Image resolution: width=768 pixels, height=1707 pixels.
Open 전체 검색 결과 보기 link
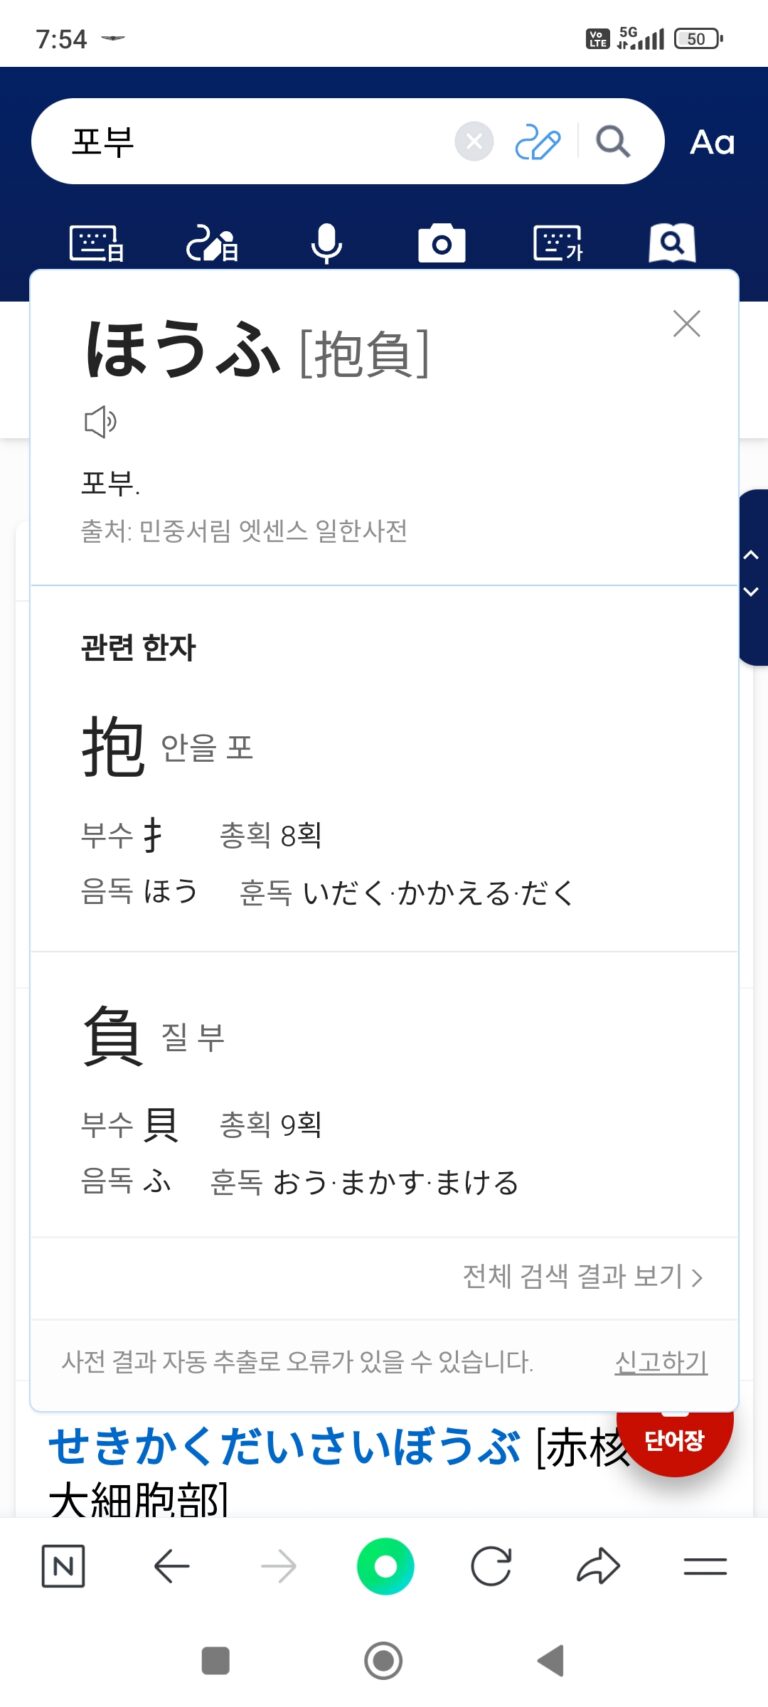pos(582,1277)
